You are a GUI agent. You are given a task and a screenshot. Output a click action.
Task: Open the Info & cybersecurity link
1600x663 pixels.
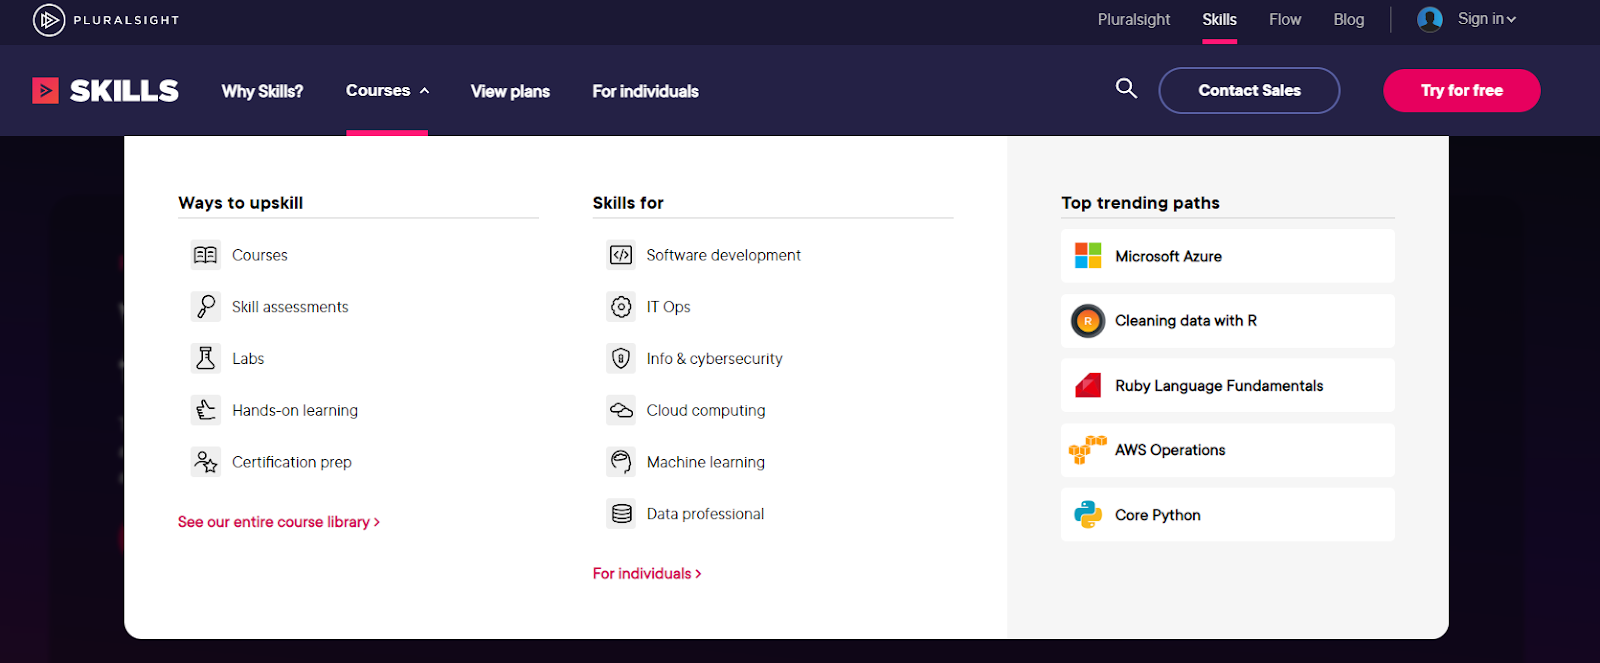tap(714, 358)
